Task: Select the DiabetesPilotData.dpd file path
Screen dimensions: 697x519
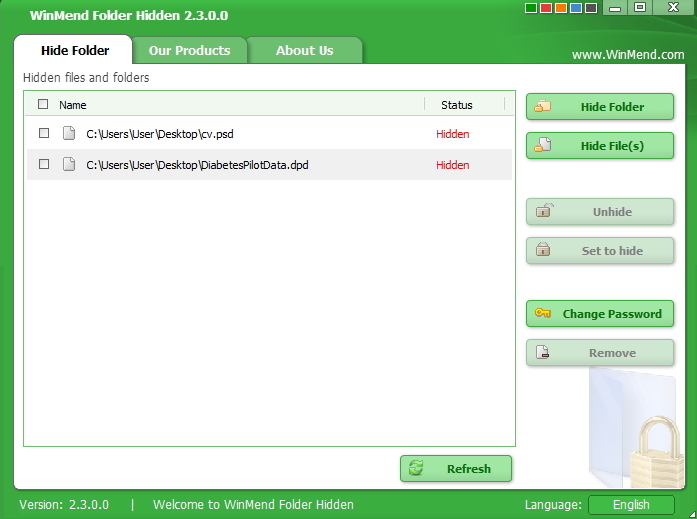Action: (x=197, y=165)
